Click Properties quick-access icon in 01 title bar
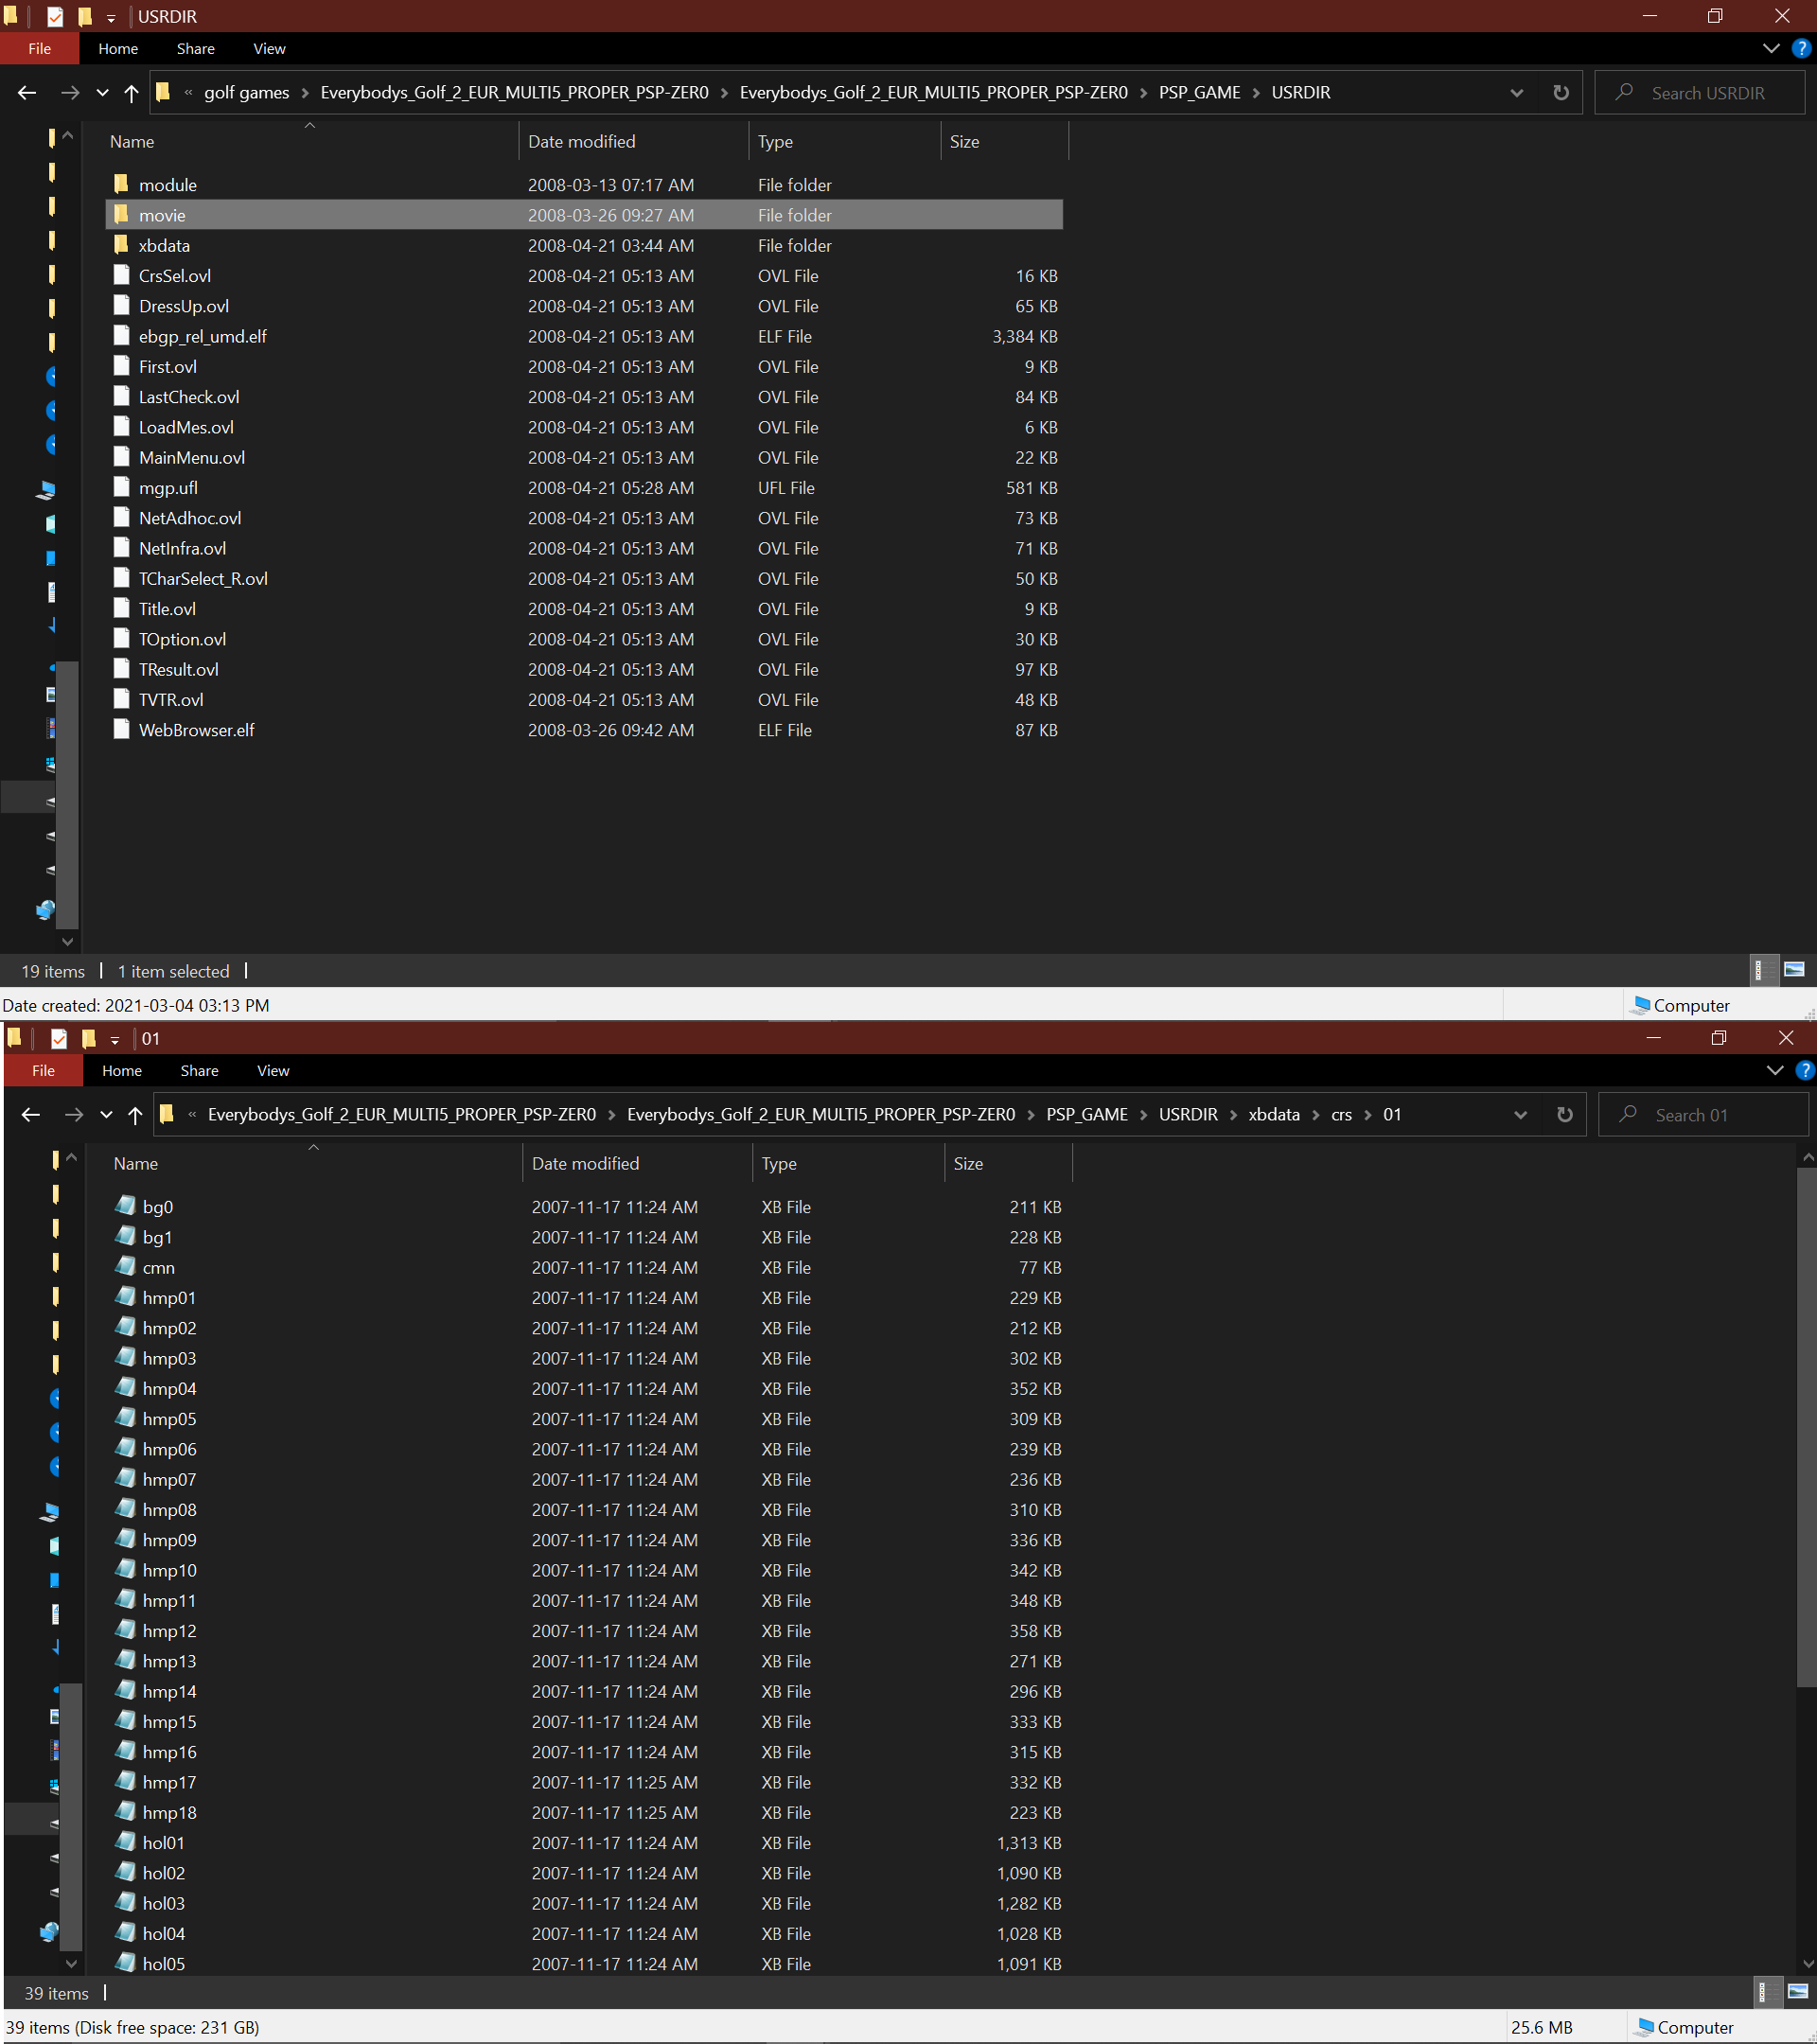The width and height of the screenshot is (1817, 2044). click(59, 1038)
